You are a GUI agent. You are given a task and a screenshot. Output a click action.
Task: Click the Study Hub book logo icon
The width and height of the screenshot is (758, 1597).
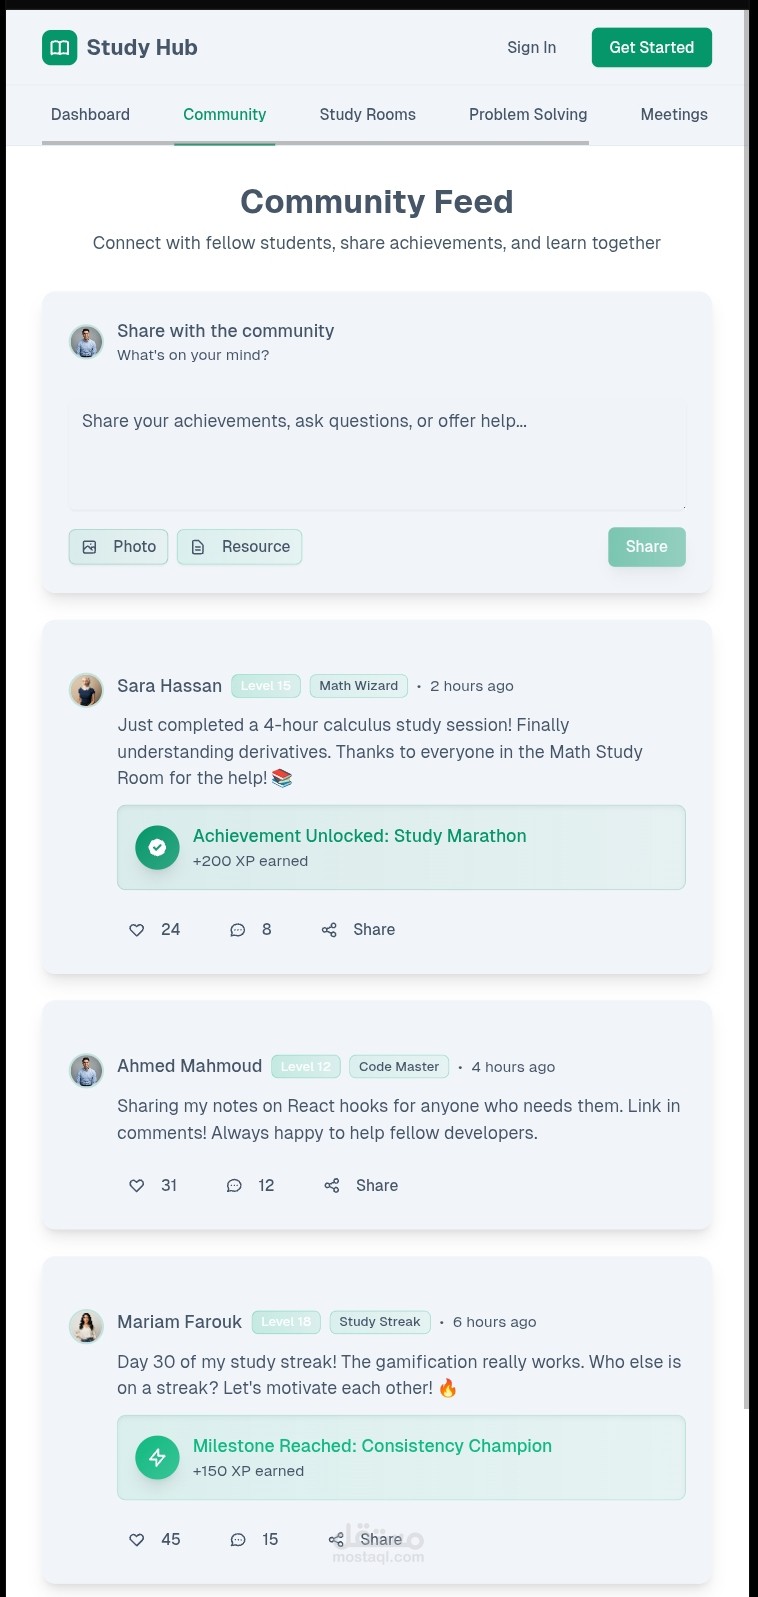(59, 47)
